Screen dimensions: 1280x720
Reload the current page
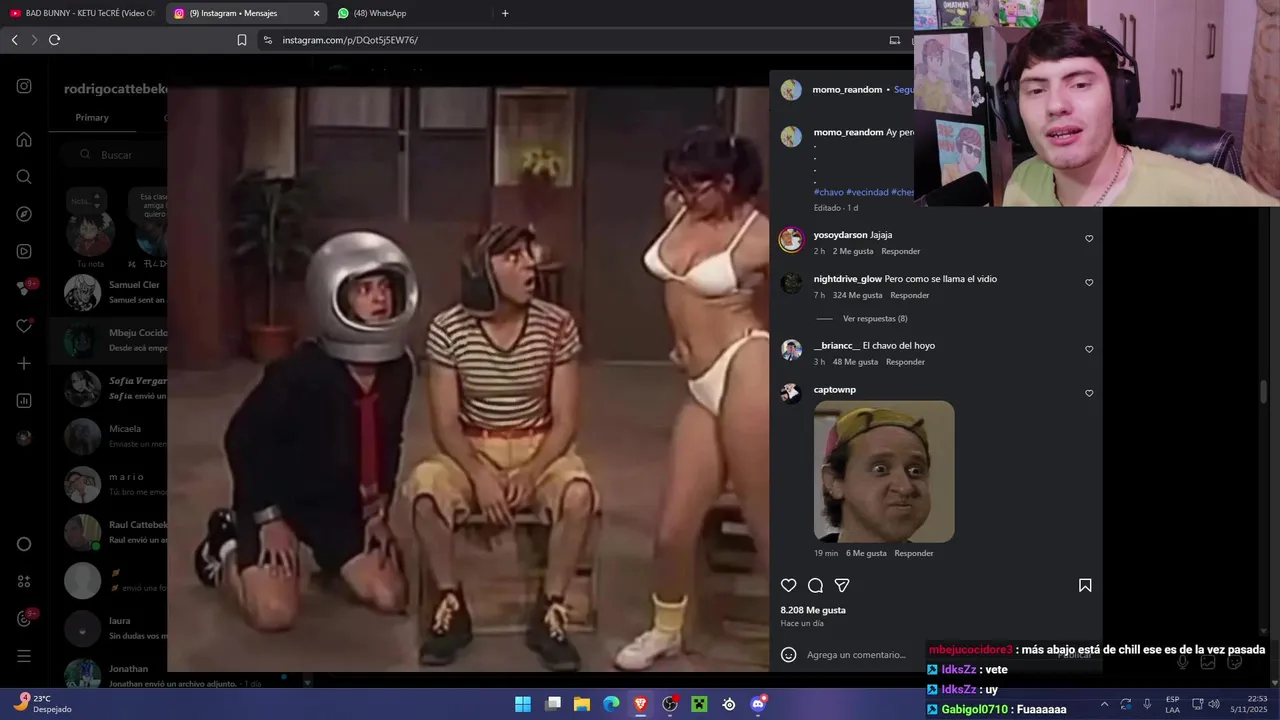(x=54, y=40)
